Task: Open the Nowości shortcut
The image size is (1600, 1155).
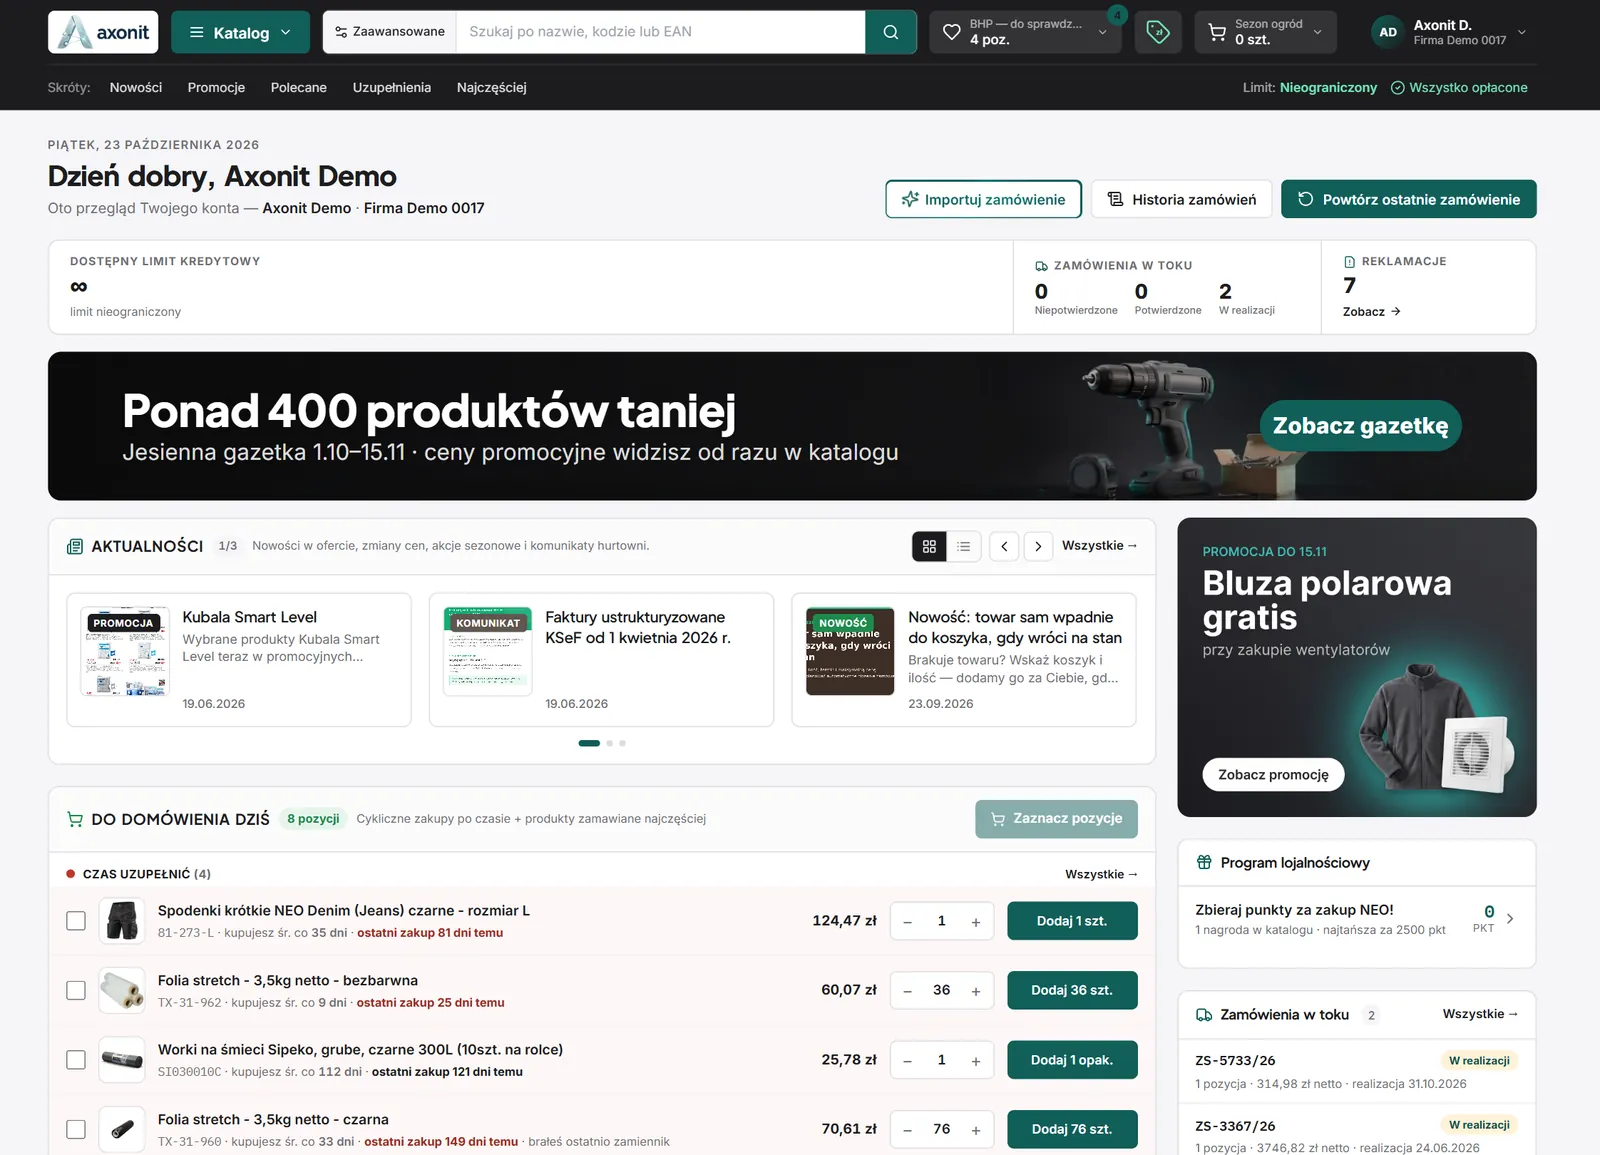Action: tap(136, 88)
